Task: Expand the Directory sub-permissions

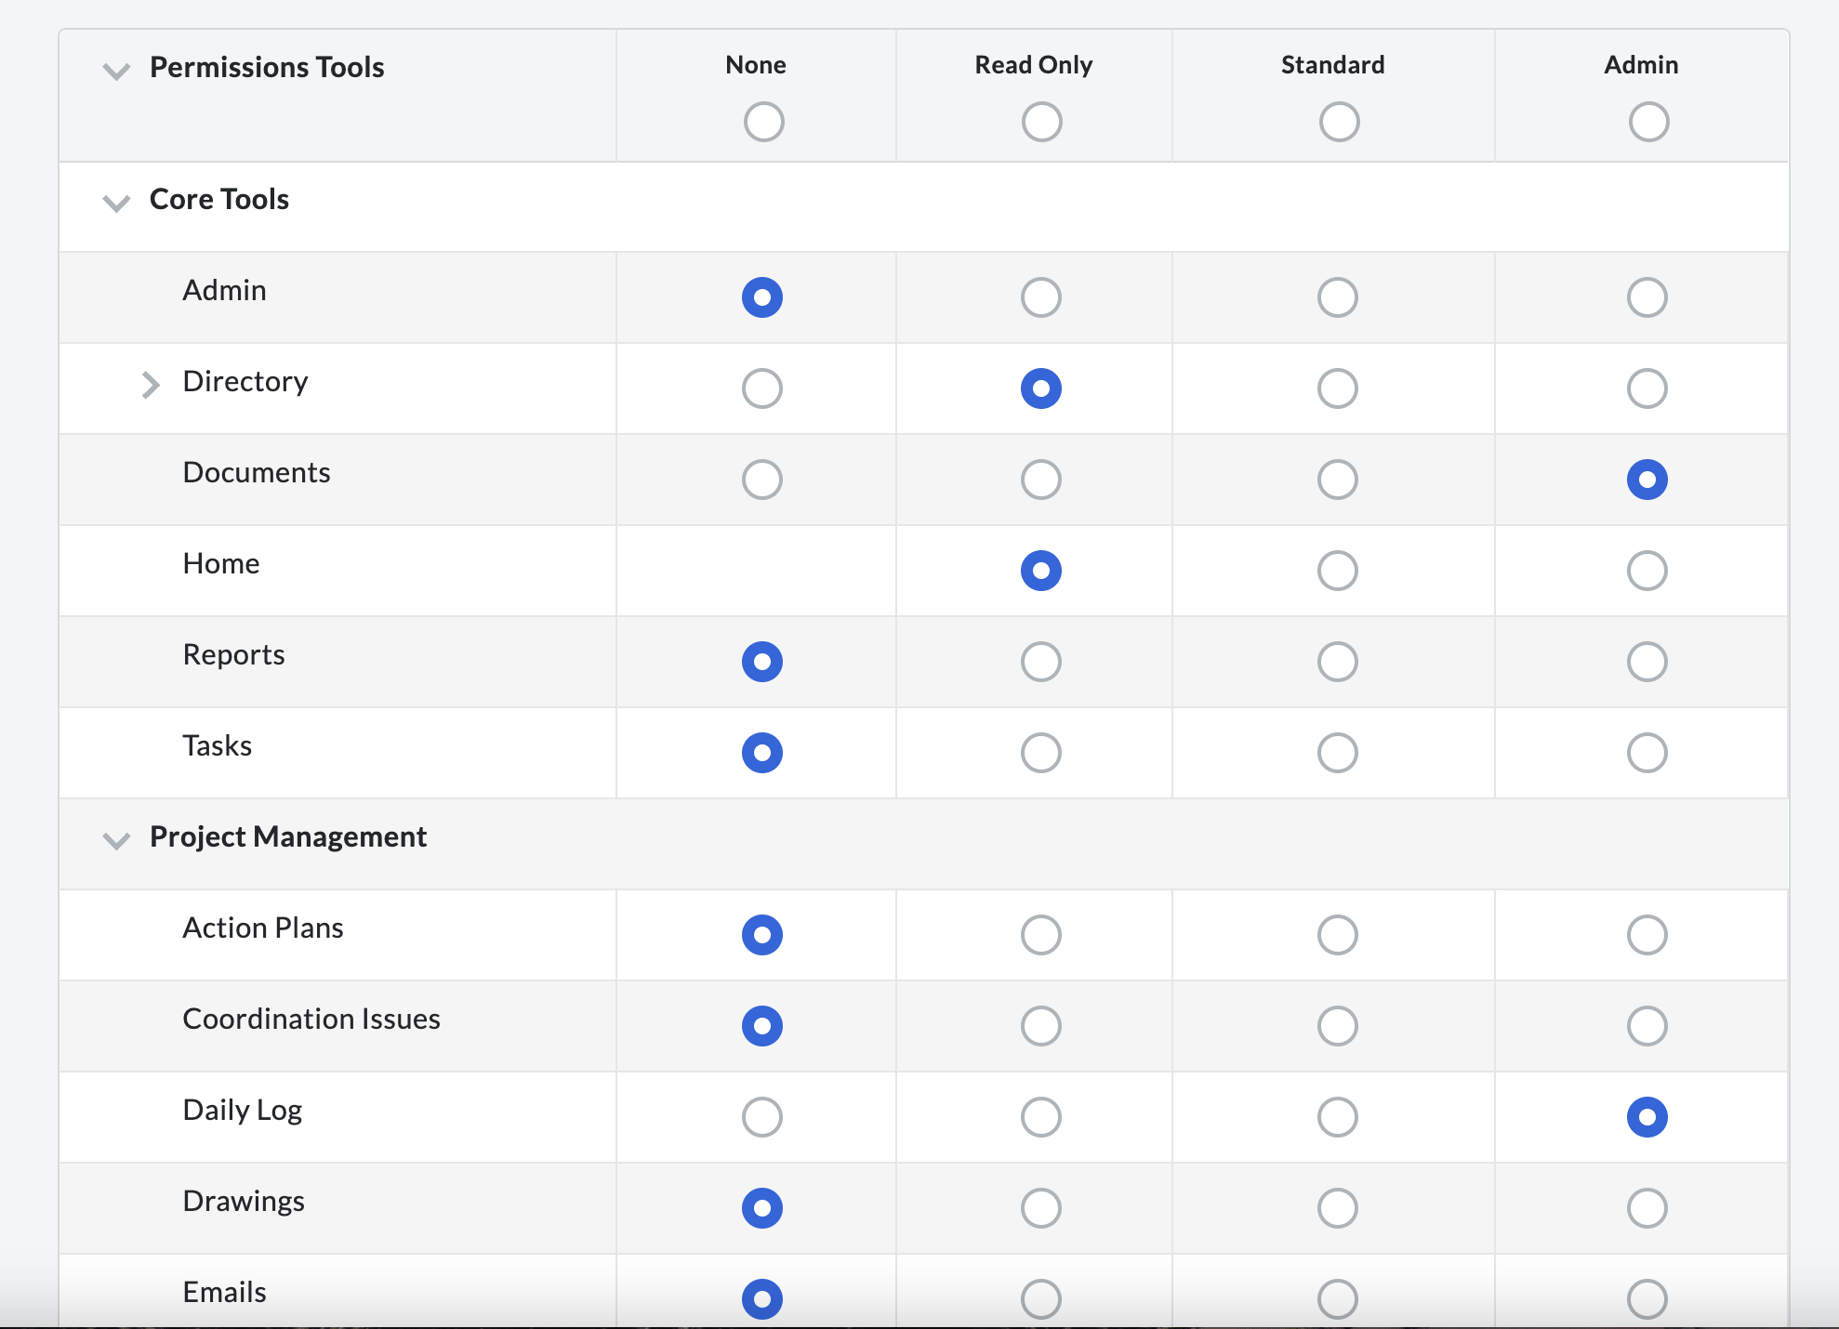Action: [x=151, y=384]
